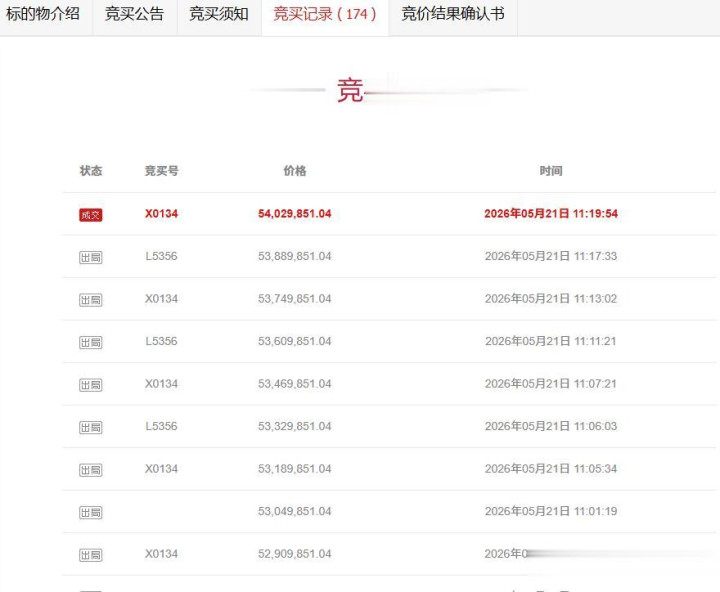Open the 标的物介绍 tab

click(43, 14)
